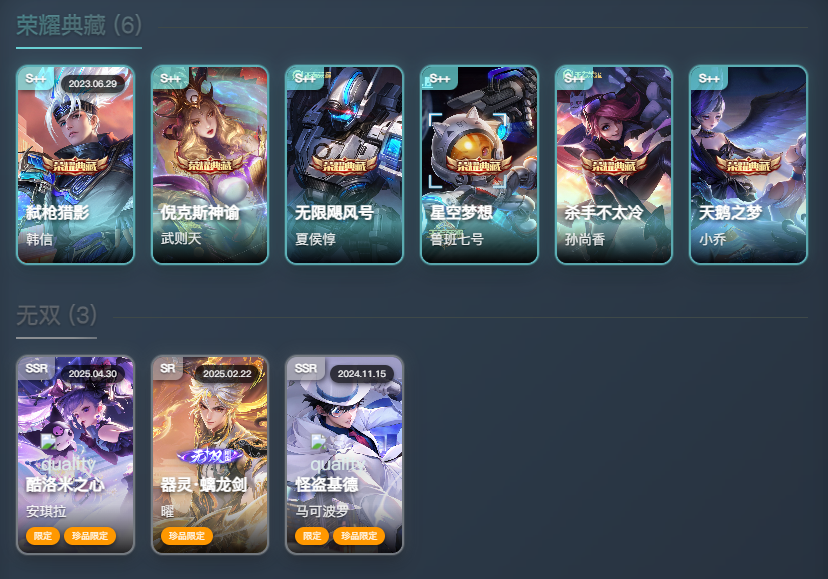Screen dimensions: 828x579
Task: View the 怪盗基德 马可波罗 skin card
Action: pos(344,455)
